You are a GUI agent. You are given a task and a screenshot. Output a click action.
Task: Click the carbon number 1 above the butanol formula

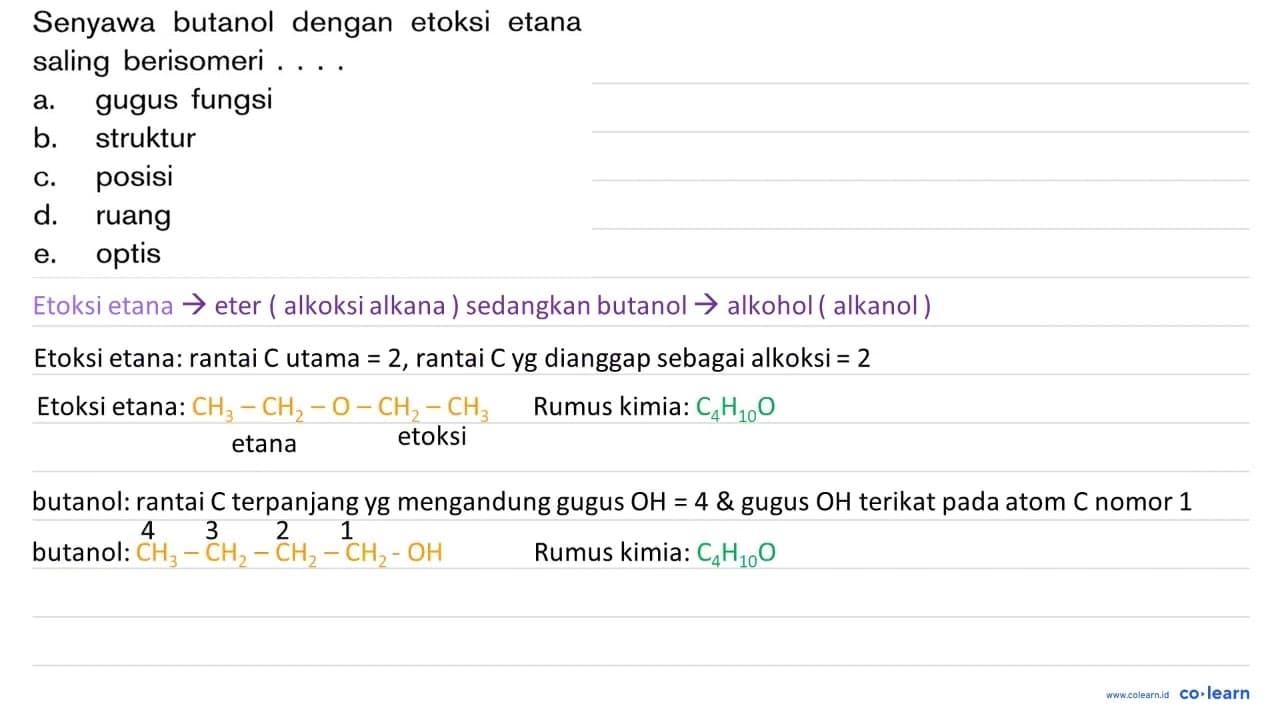click(347, 529)
